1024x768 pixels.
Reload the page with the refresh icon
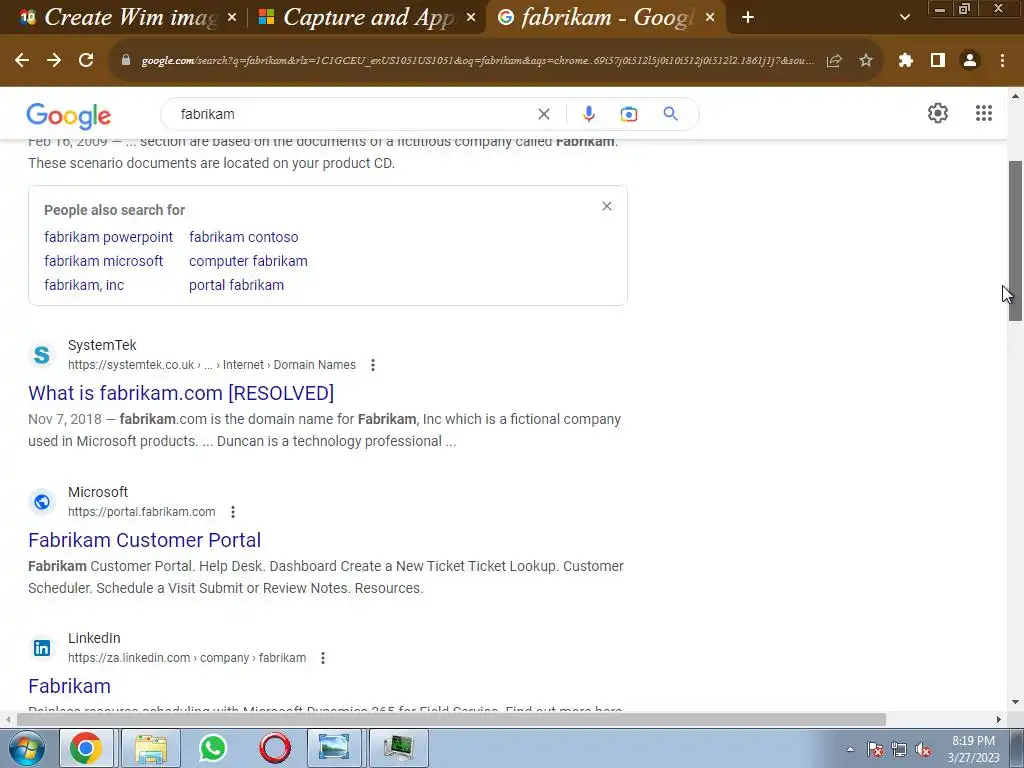coord(86,60)
